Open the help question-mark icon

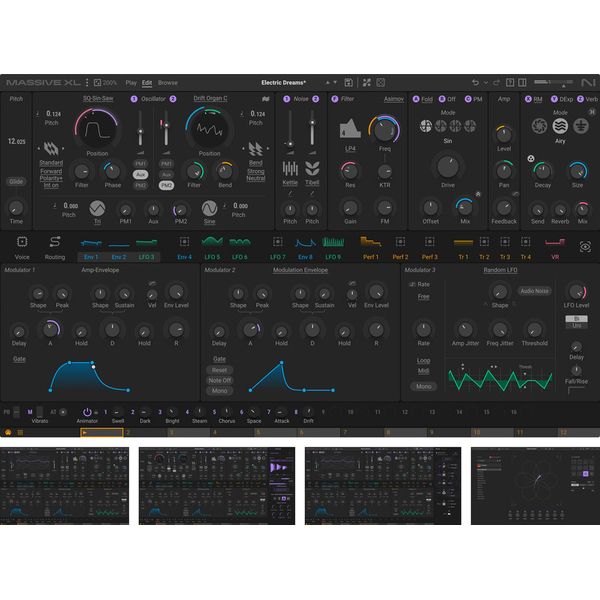pos(510,83)
